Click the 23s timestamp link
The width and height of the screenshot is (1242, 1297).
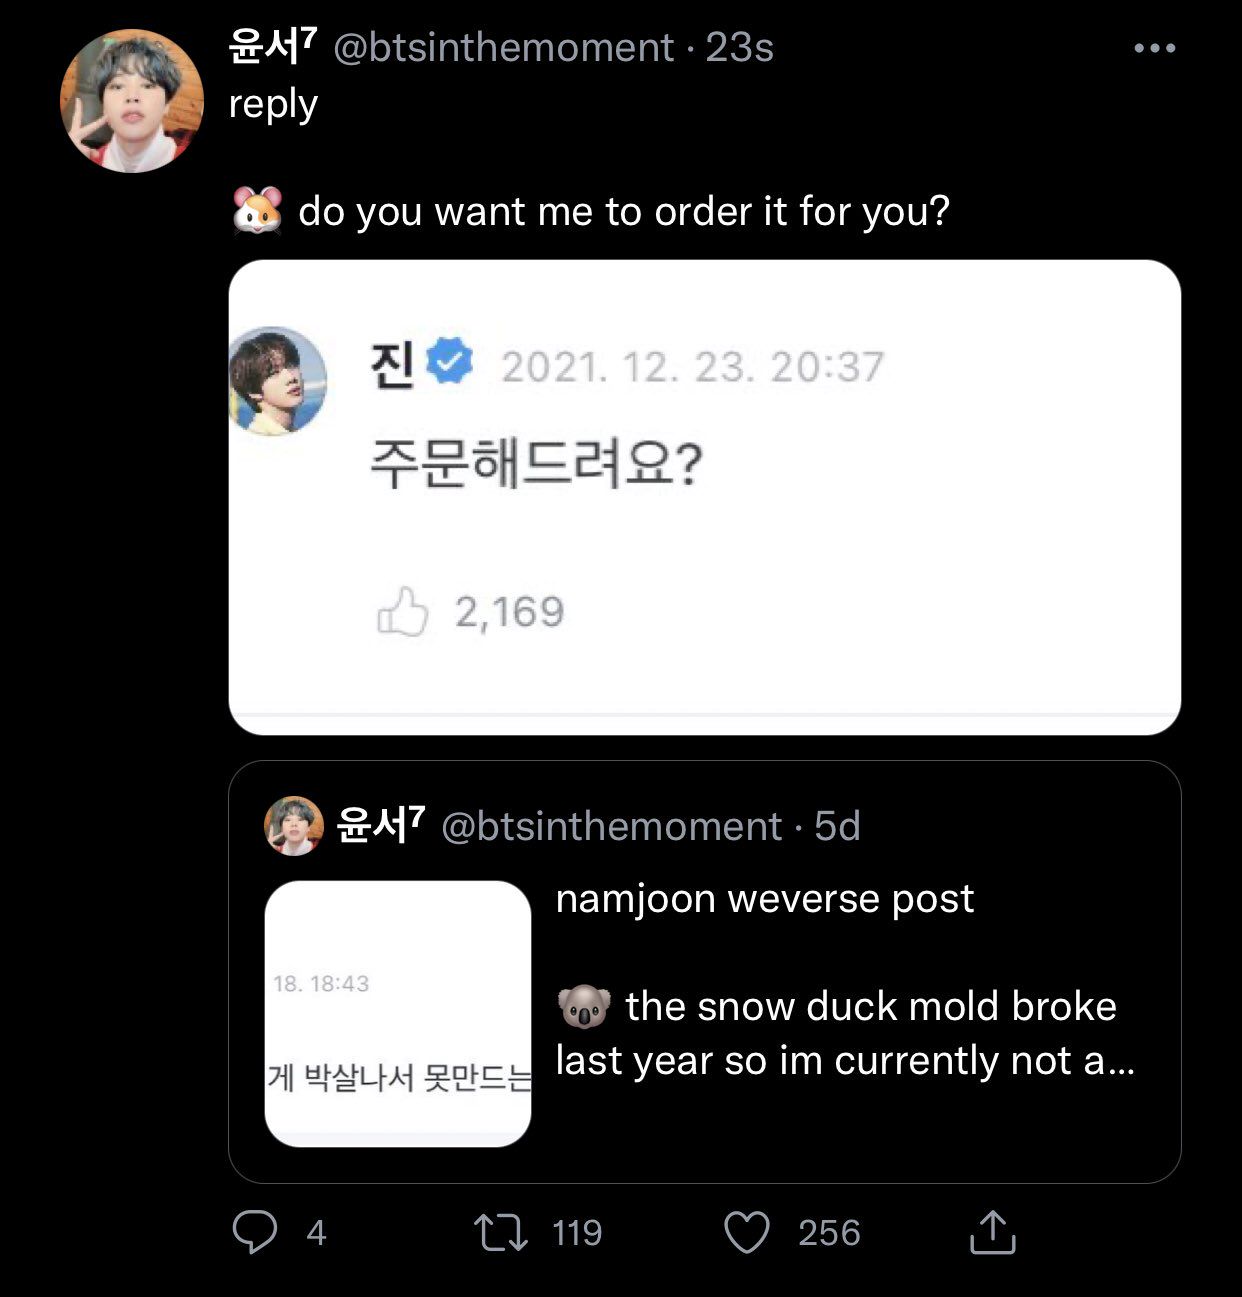[x=739, y=48]
